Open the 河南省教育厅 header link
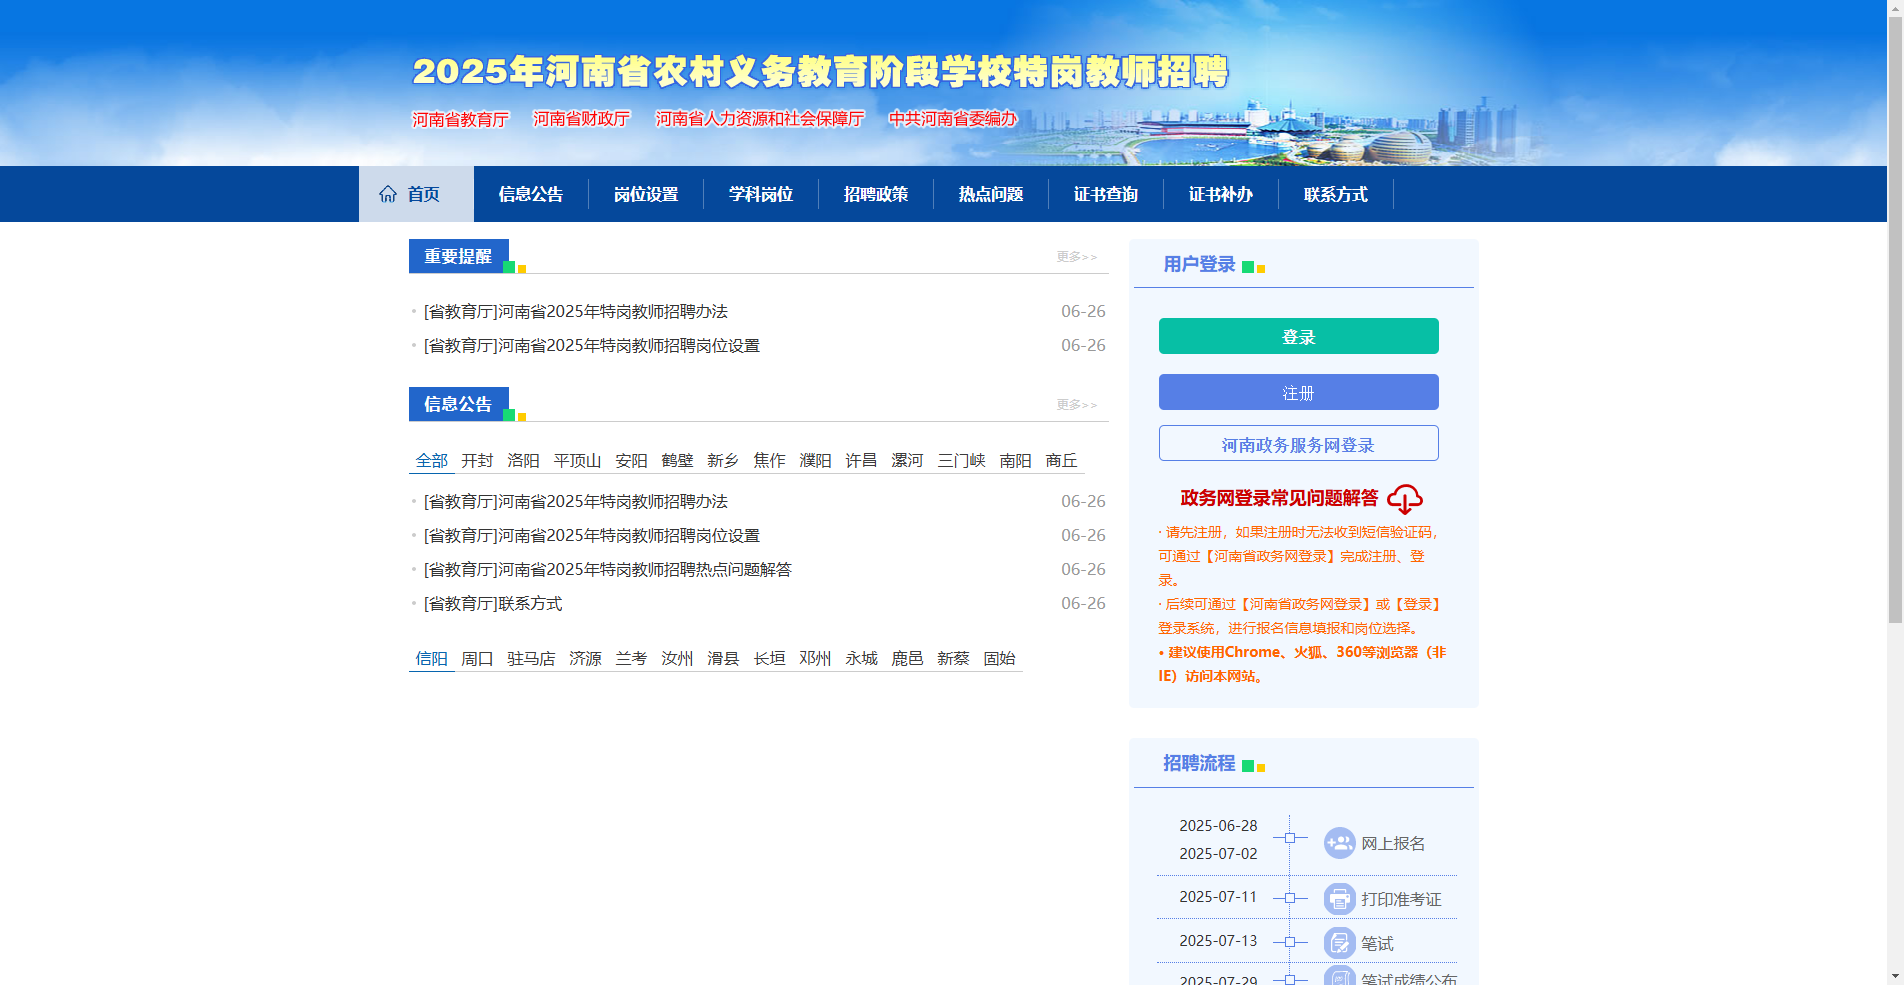 pyautogui.click(x=458, y=118)
